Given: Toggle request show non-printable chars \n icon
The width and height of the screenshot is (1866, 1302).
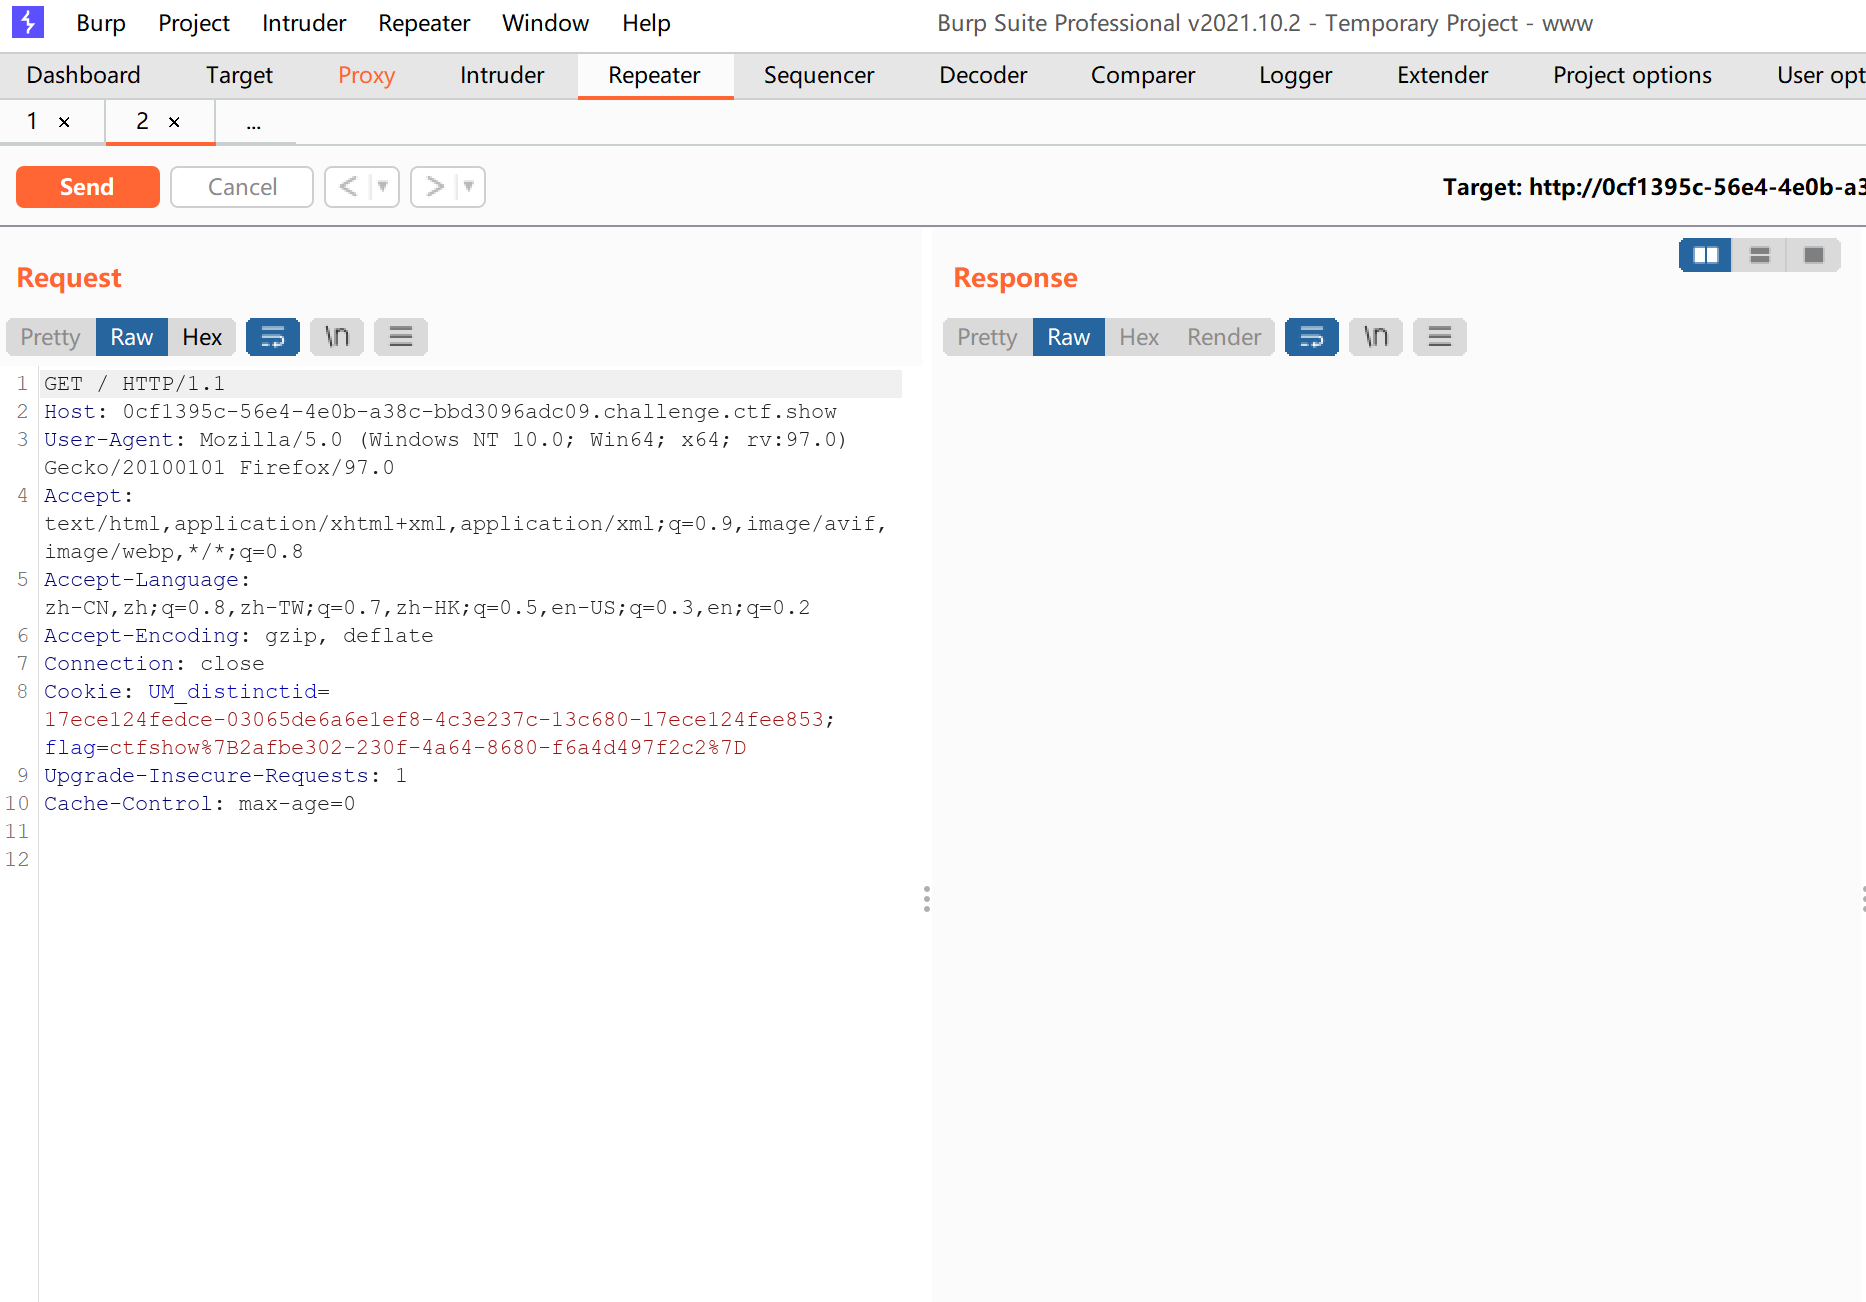Looking at the screenshot, I should 337,337.
